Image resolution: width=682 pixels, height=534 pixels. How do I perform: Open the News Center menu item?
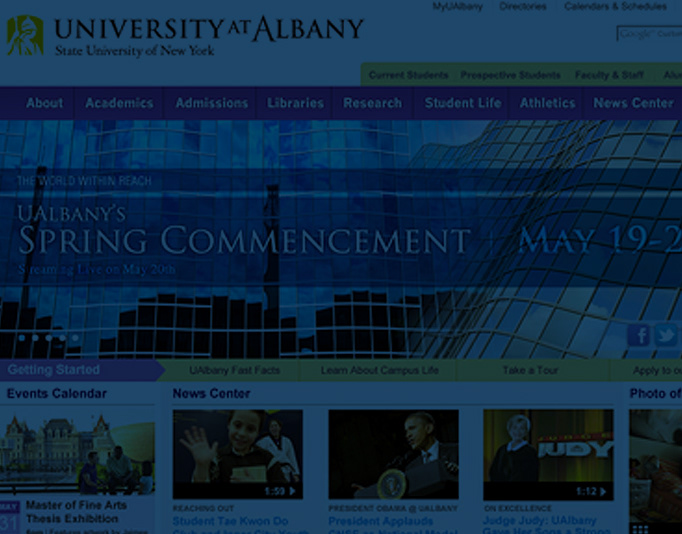pyautogui.click(x=633, y=103)
